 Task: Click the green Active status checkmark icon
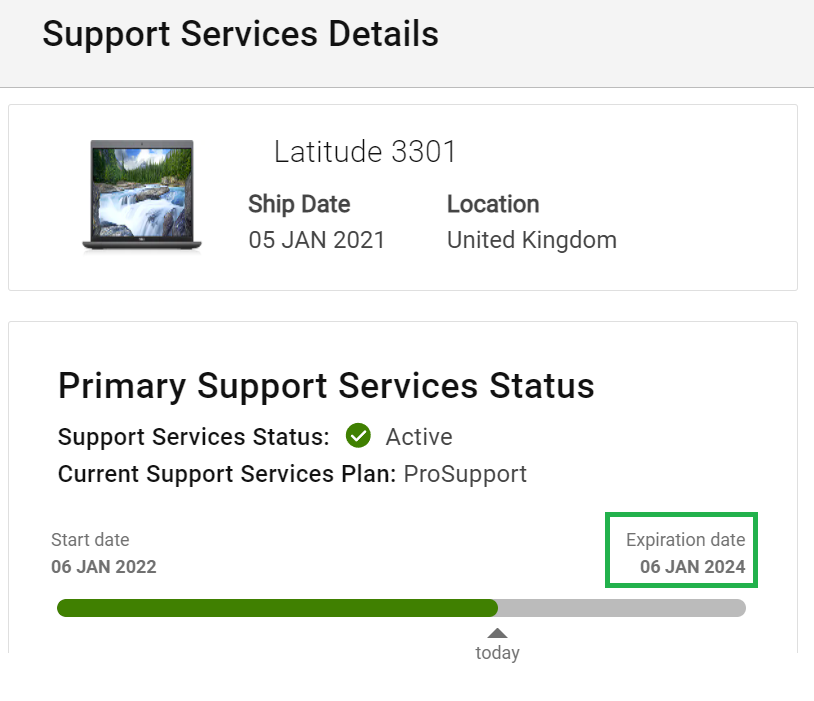[x=358, y=435]
